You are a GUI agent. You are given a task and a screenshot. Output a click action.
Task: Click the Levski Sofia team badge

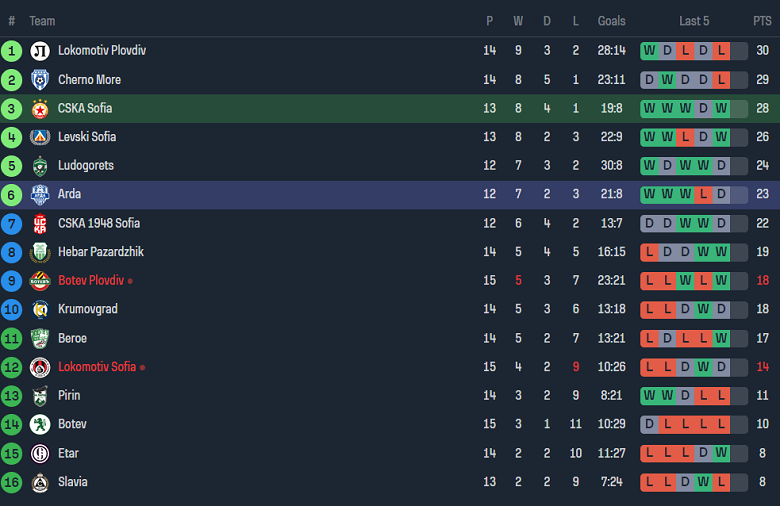tap(40, 137)
